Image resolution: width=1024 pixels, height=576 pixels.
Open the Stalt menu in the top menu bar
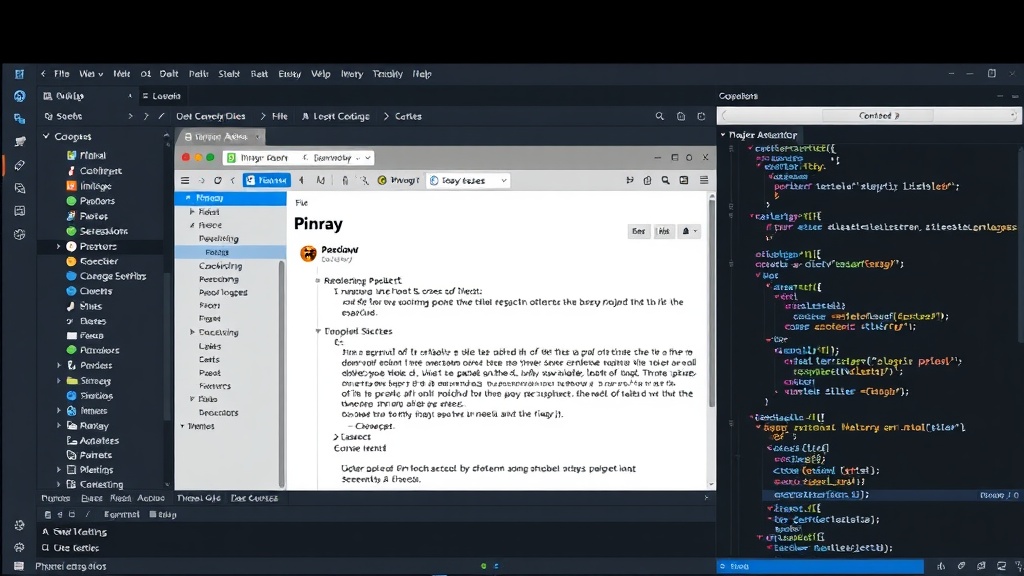click(229, 74)
